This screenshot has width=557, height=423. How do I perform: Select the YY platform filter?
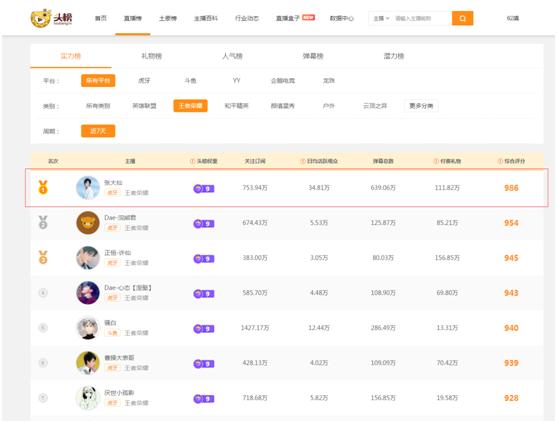[237, 81]
